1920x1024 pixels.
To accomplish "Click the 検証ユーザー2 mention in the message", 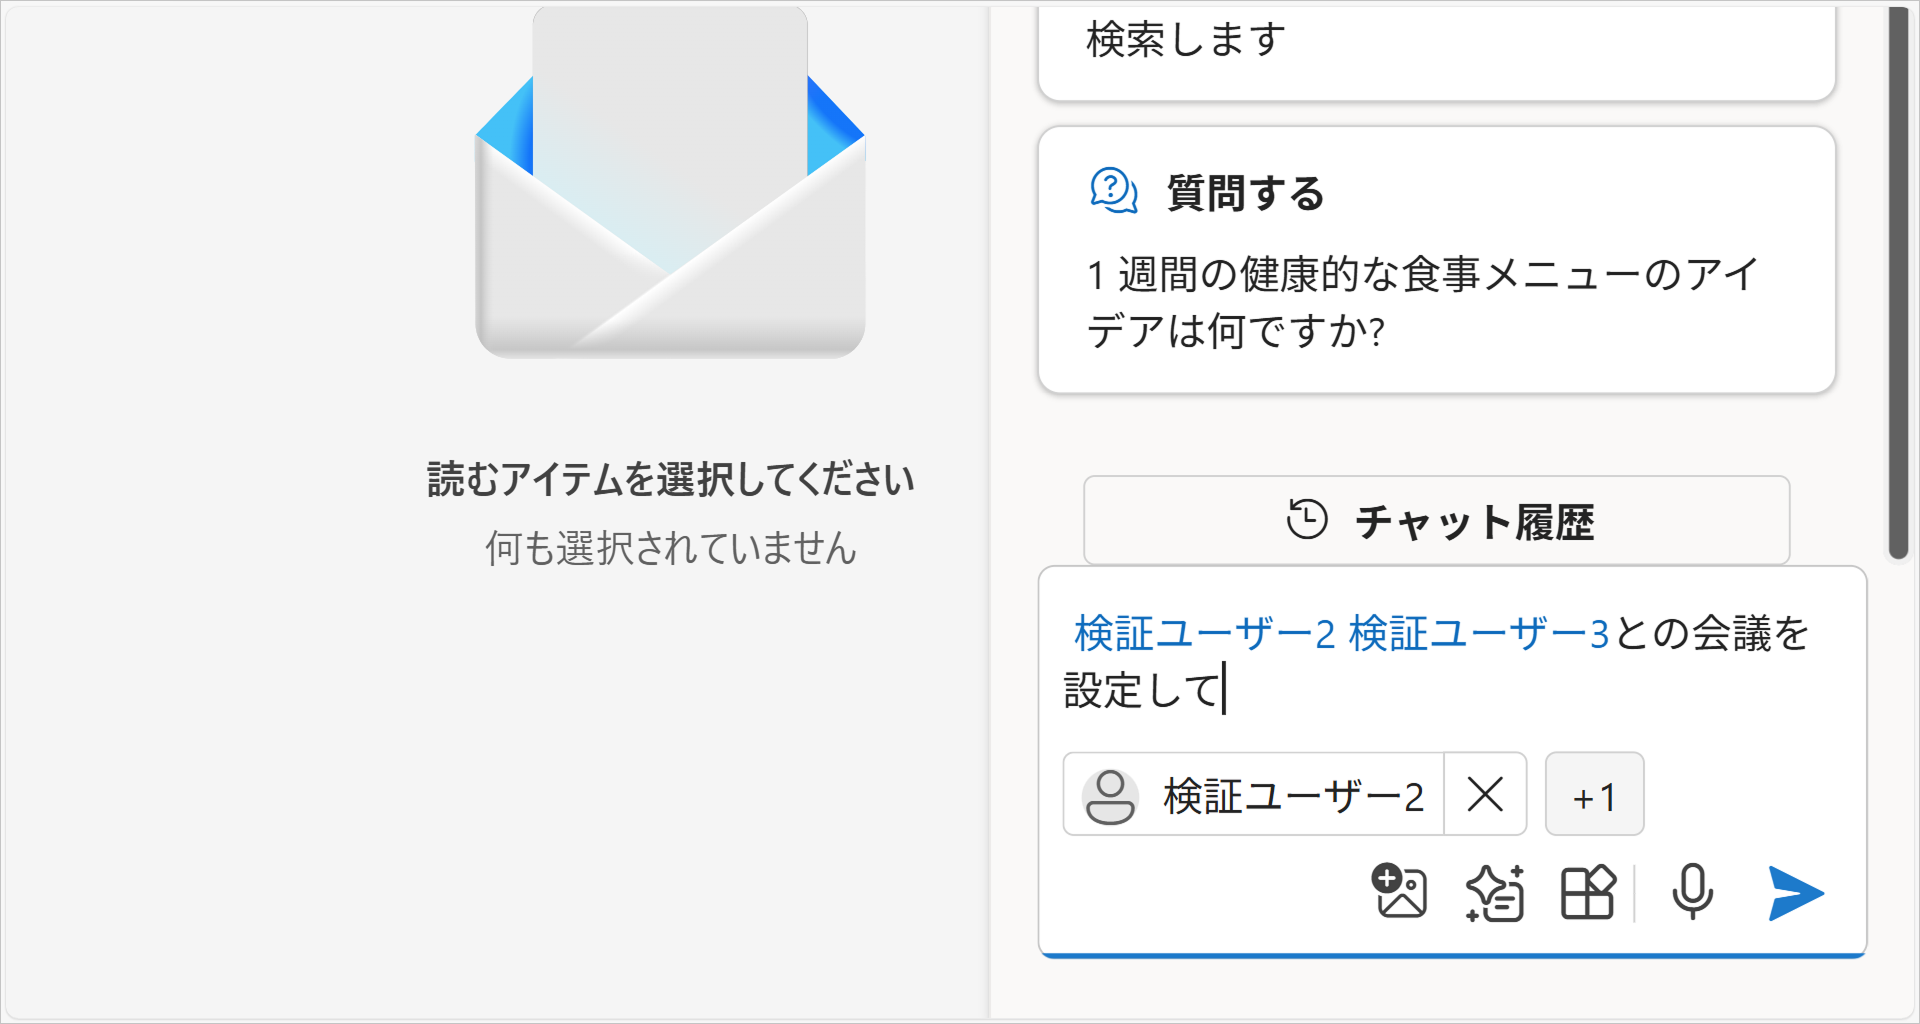I will coord(1204,634).
